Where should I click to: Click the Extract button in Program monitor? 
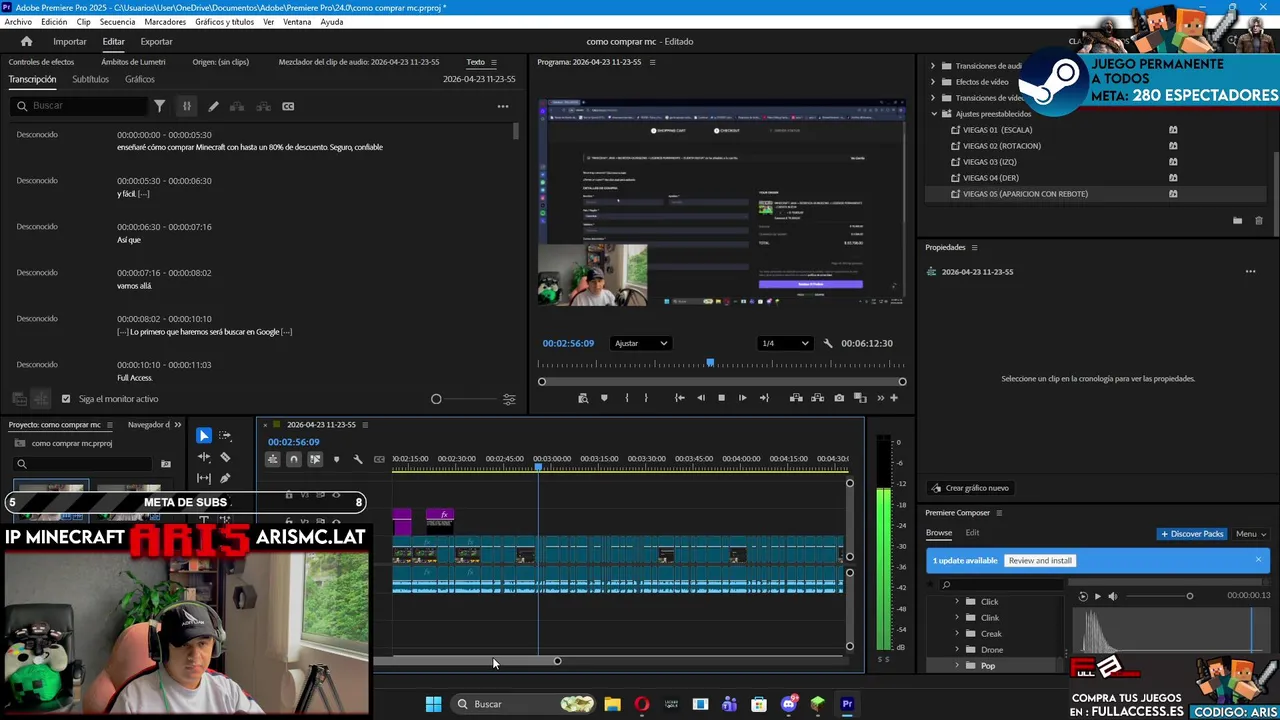[x=817, y=398]
